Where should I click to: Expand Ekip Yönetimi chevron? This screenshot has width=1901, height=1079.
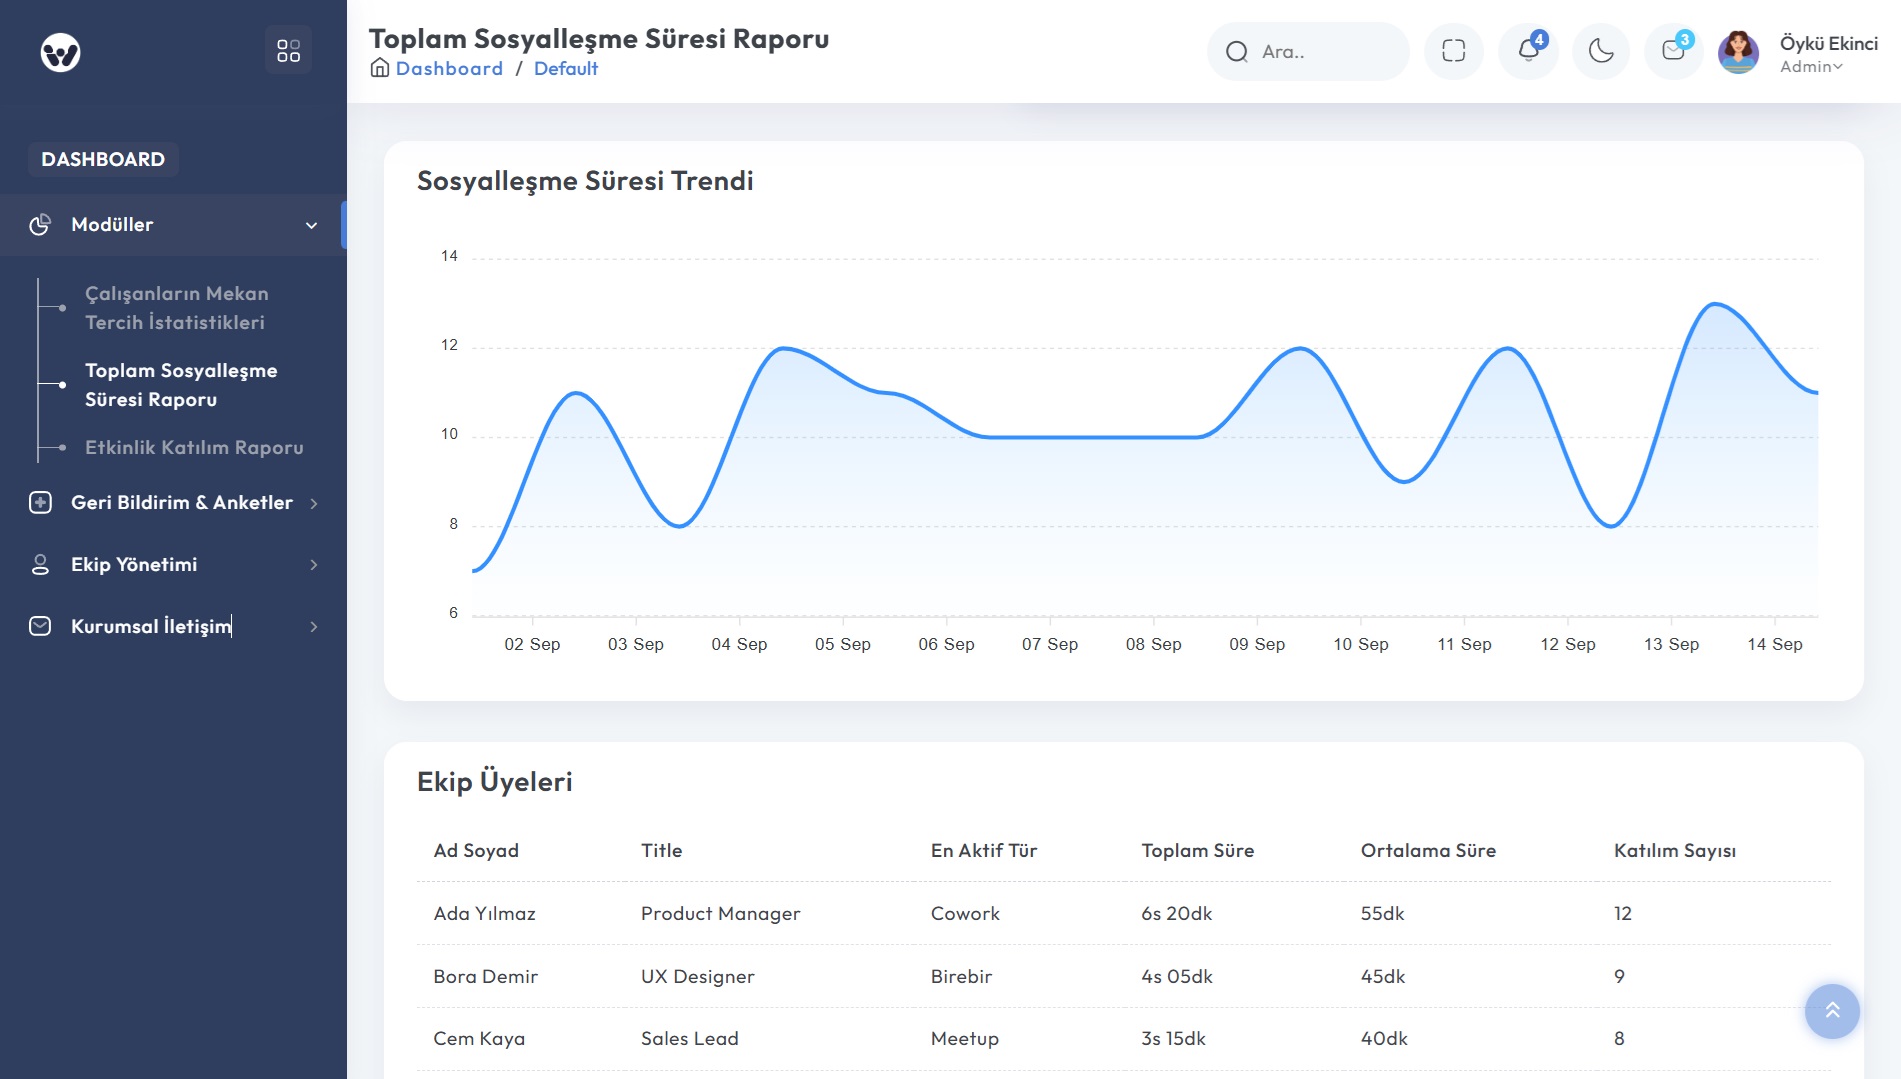(314, 566)
